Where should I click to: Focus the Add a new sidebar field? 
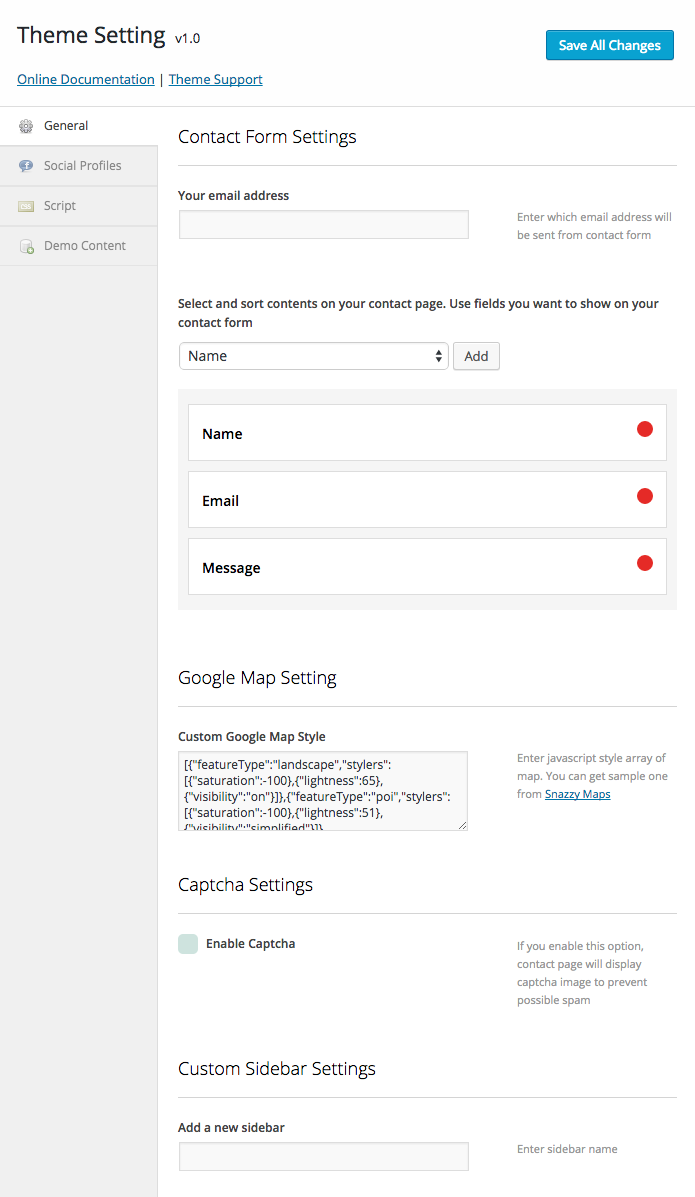point(323,1156)
